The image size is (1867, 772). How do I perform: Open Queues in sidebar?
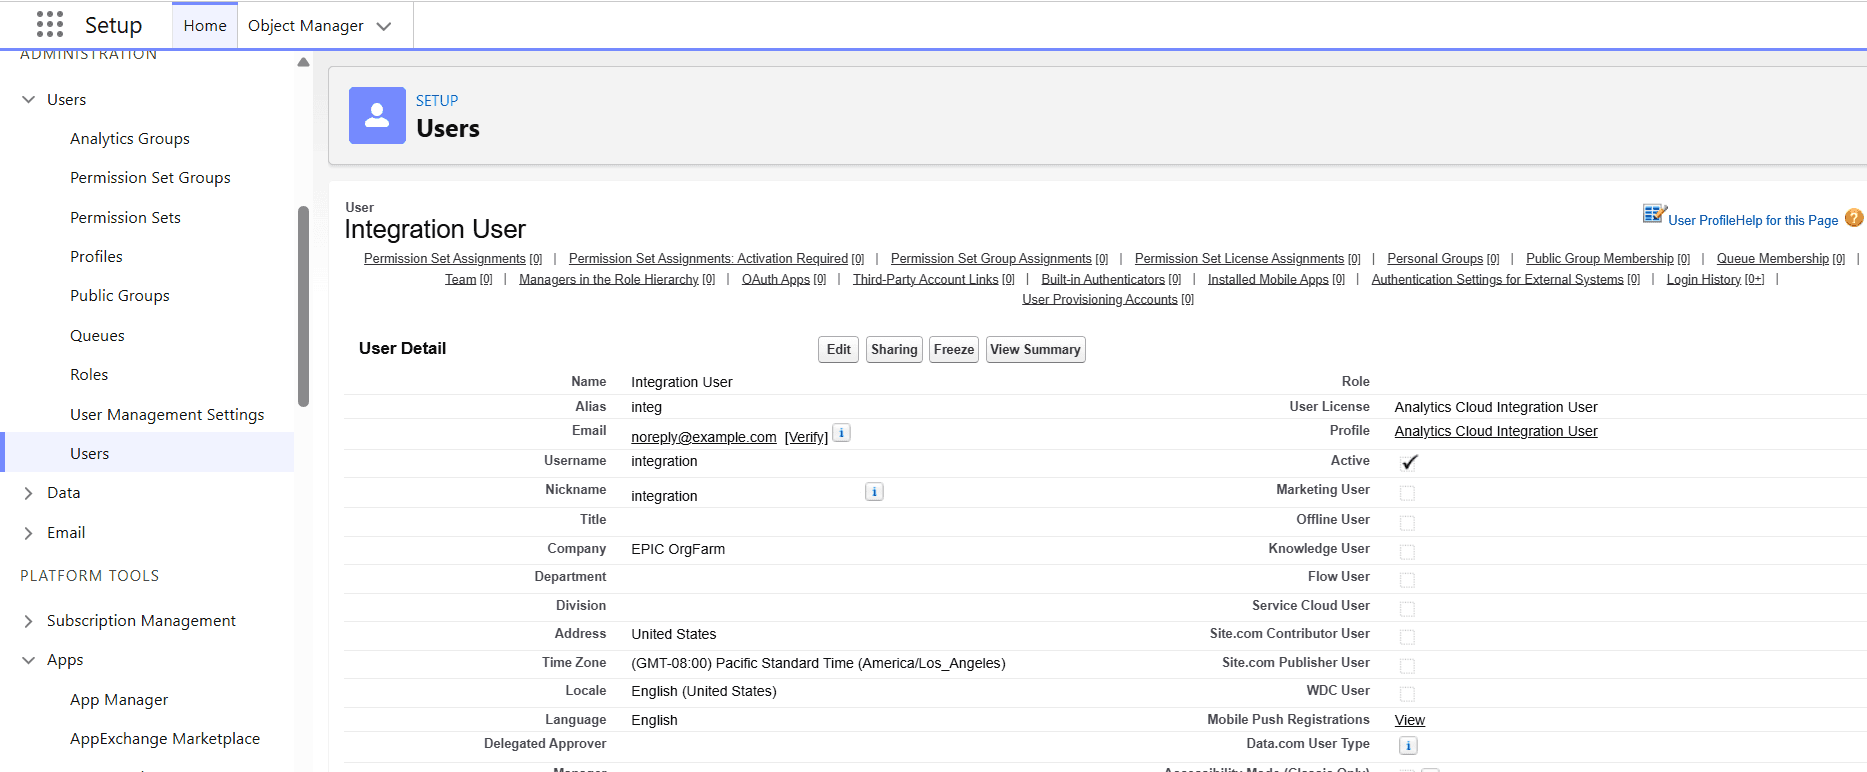pyautogui.click(x=97, y=335)
